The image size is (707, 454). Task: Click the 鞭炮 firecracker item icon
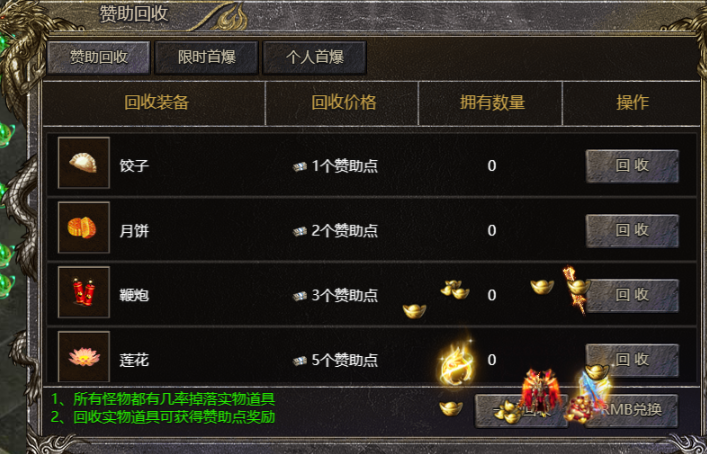click(84, 292)
